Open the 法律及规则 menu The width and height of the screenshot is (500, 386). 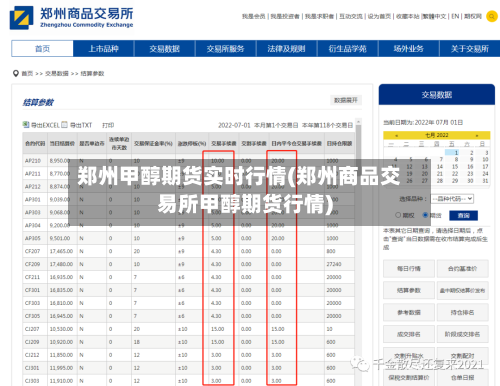click(x=286, y=49)
